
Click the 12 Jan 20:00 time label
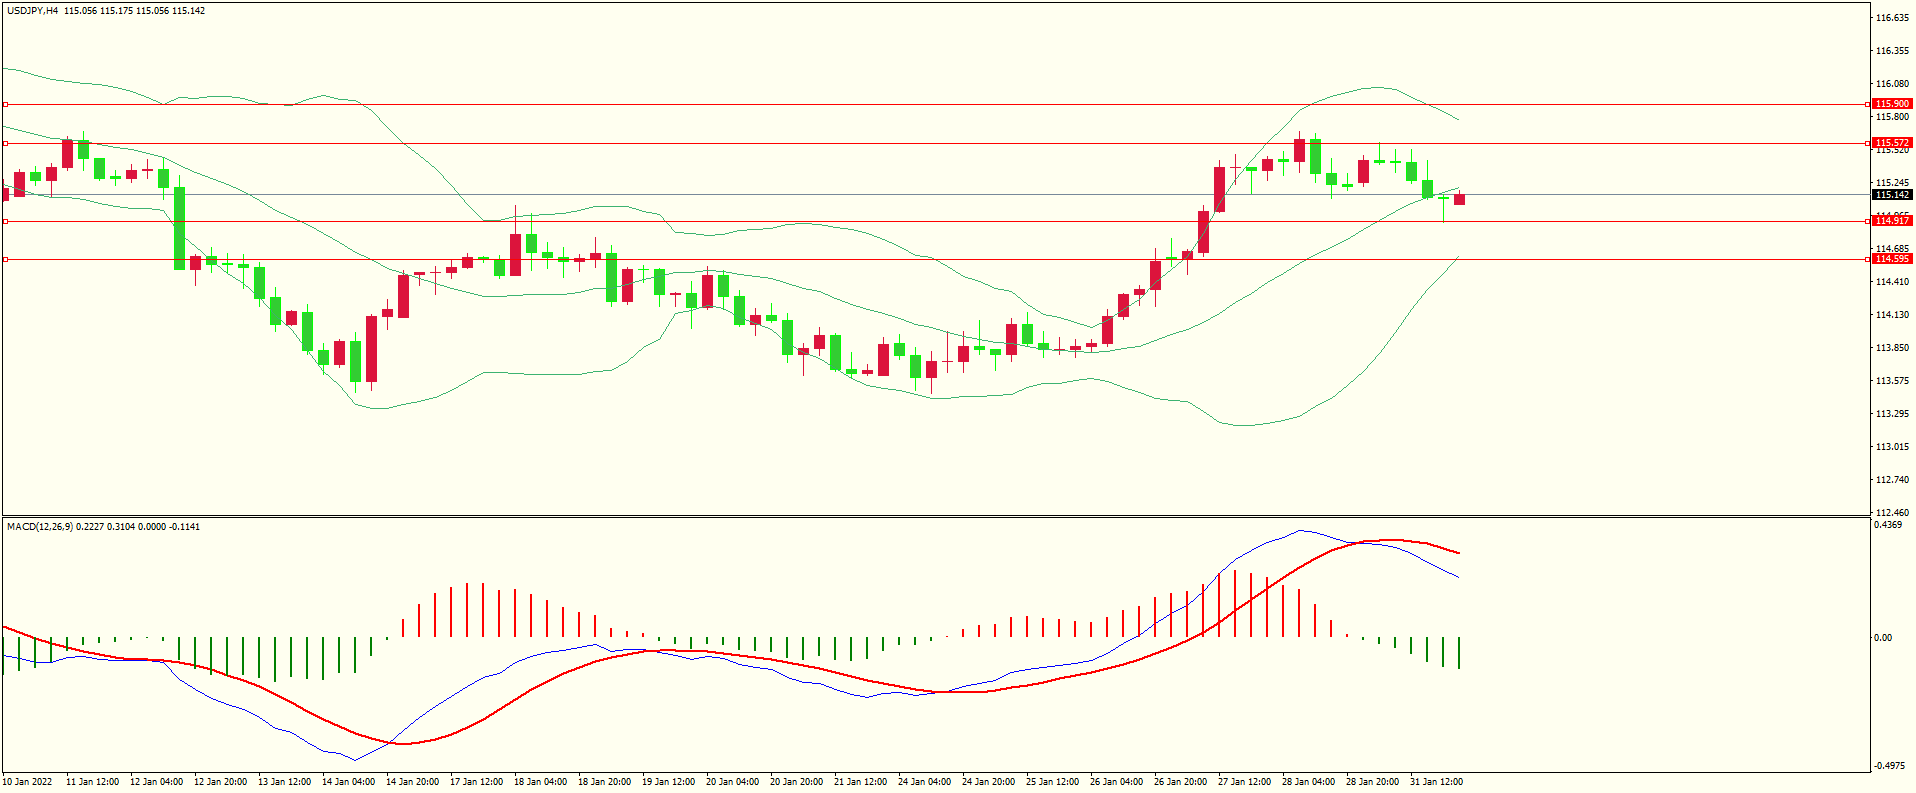[x=221, y=782]
